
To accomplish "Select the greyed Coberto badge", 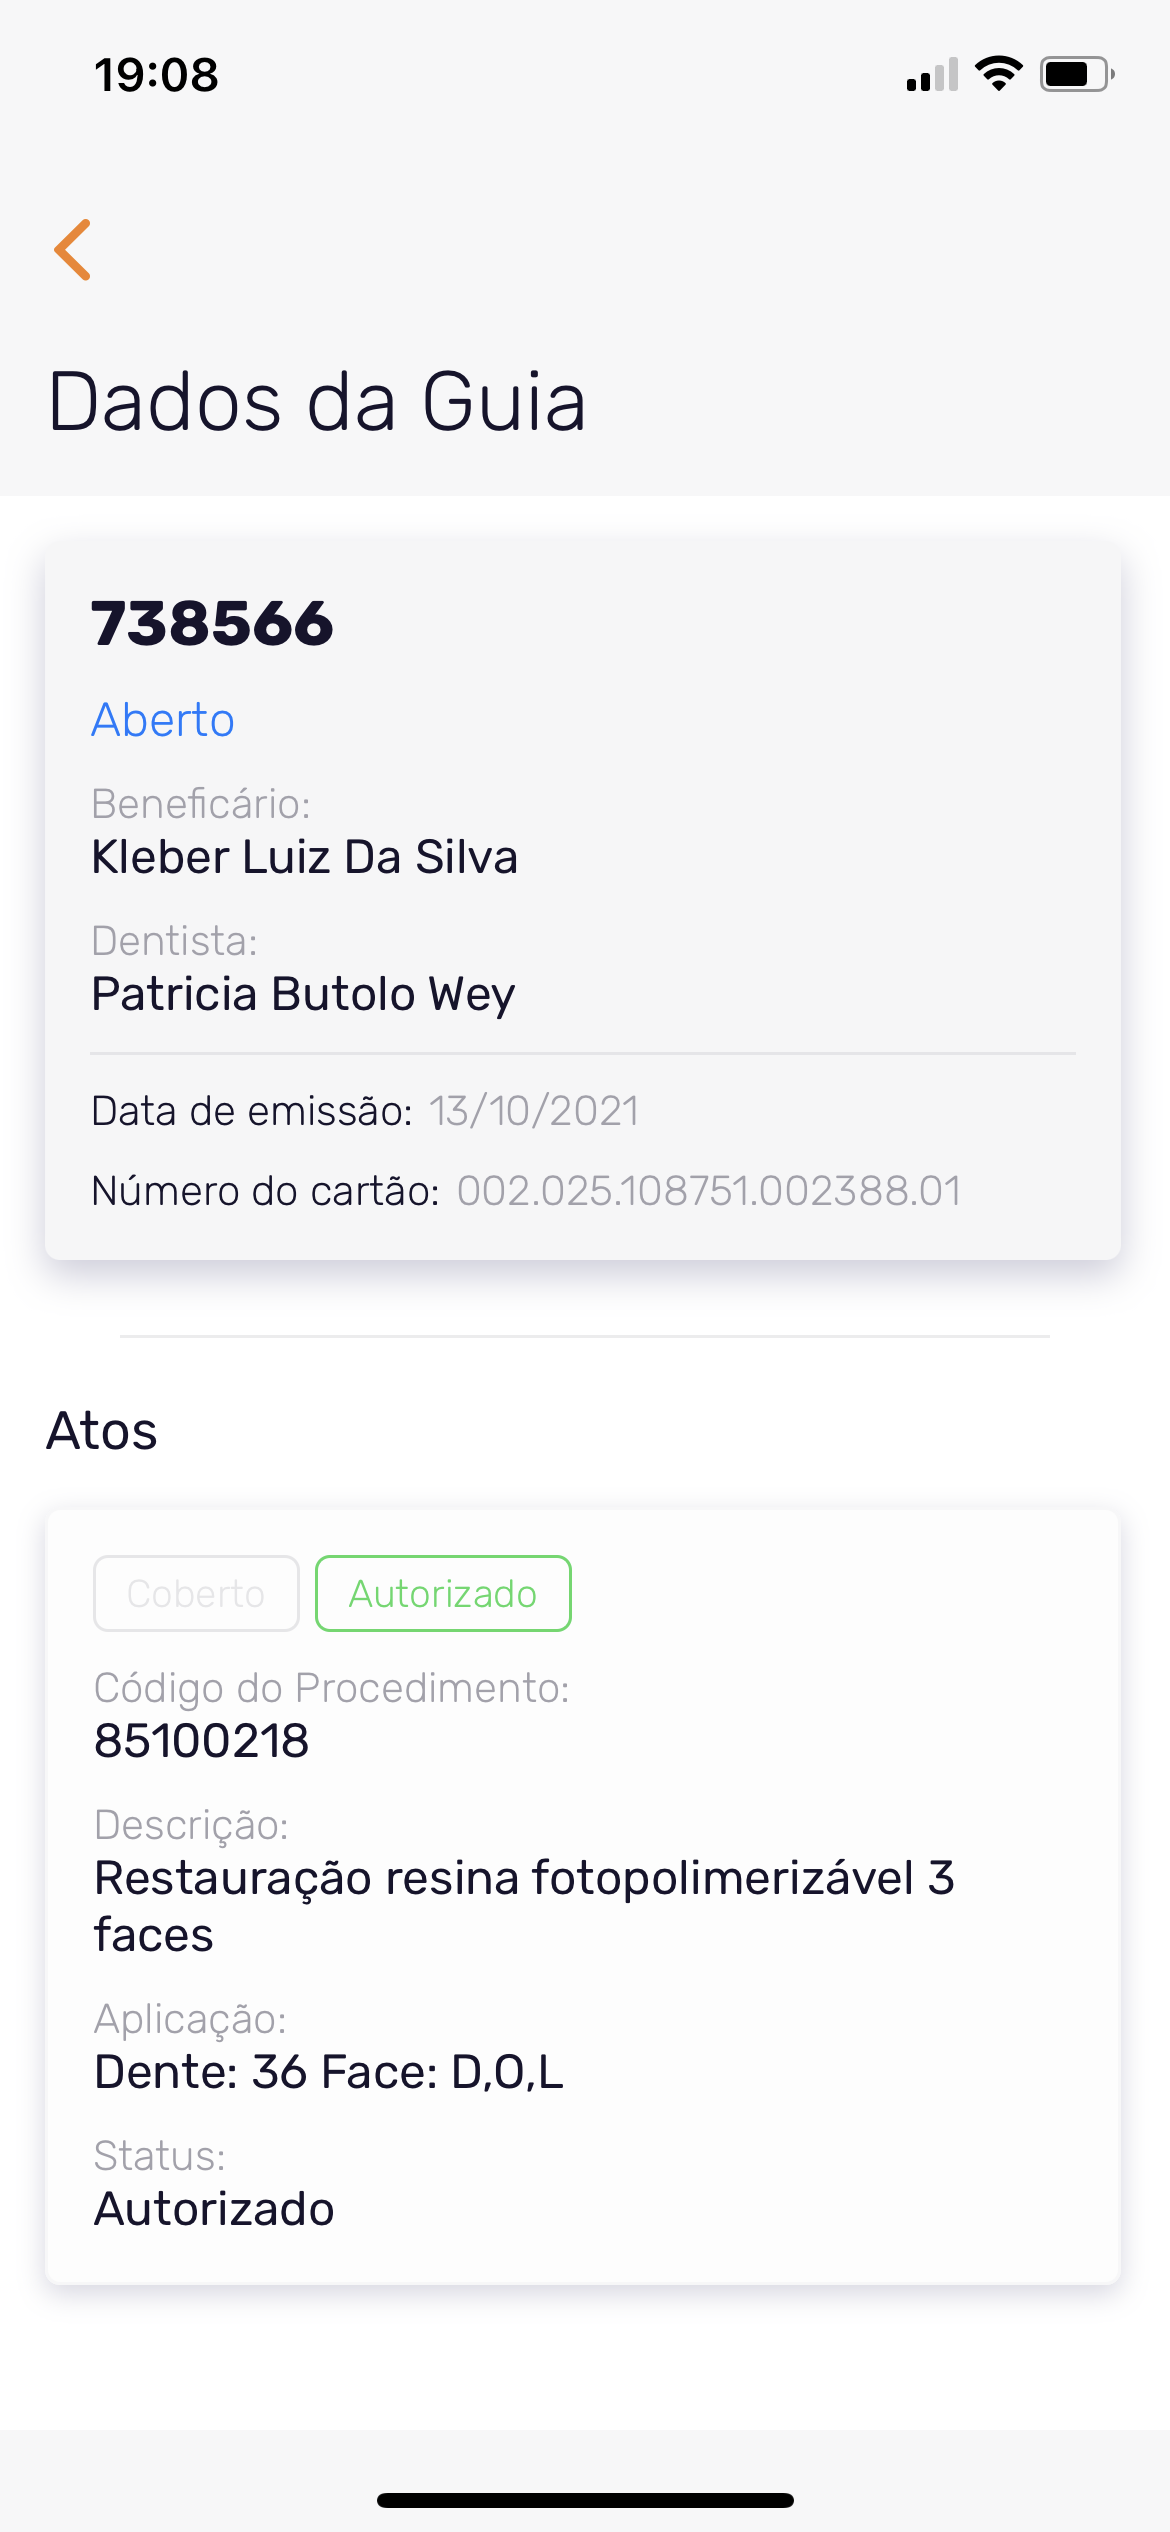I will pos(196,1593).
